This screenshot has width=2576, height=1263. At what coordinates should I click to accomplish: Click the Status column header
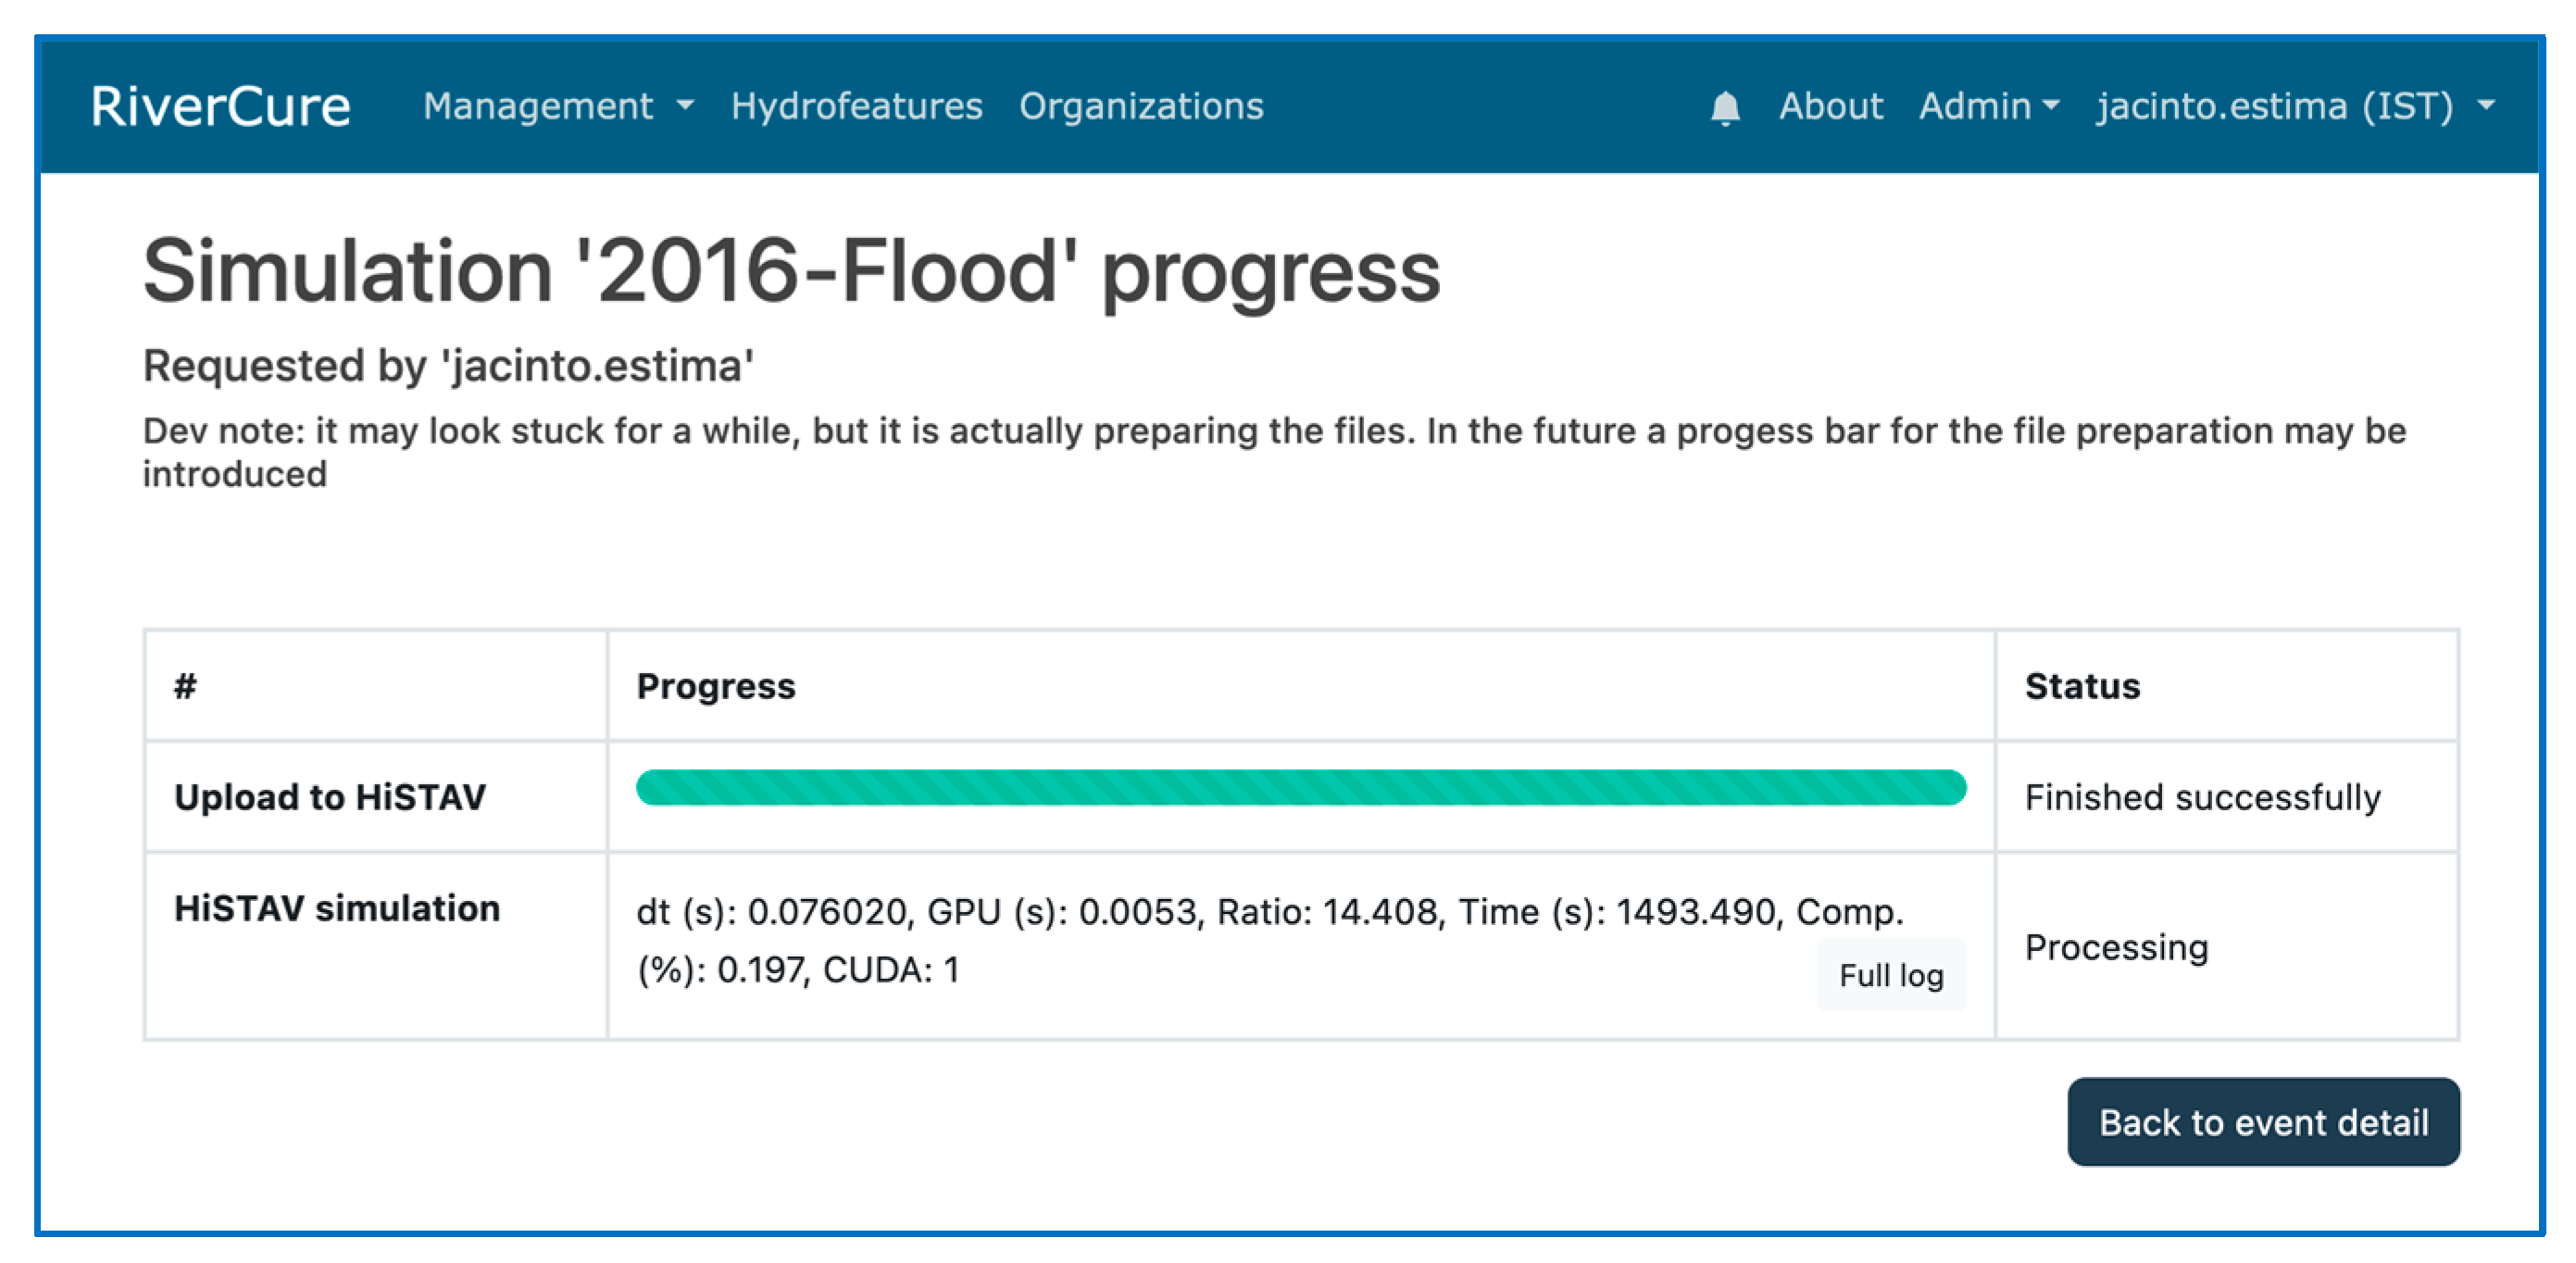2082,686
